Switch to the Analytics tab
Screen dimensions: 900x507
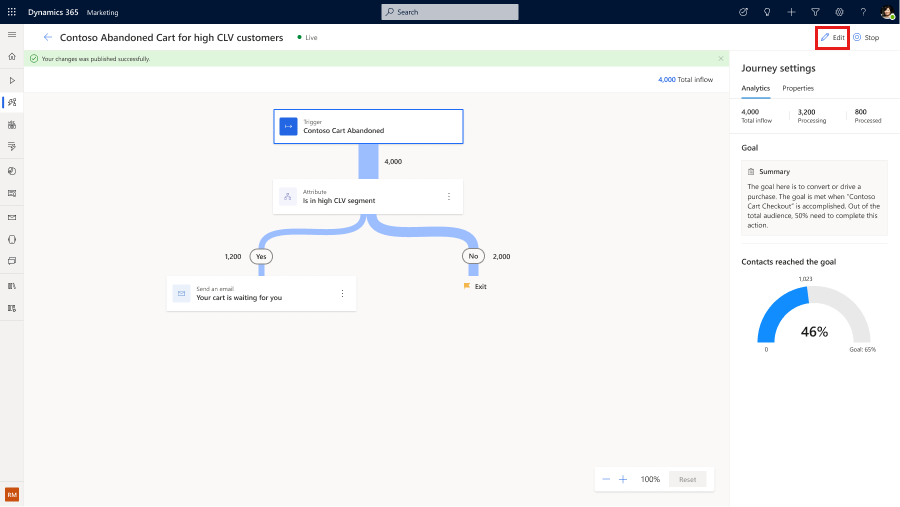point(755,88)
